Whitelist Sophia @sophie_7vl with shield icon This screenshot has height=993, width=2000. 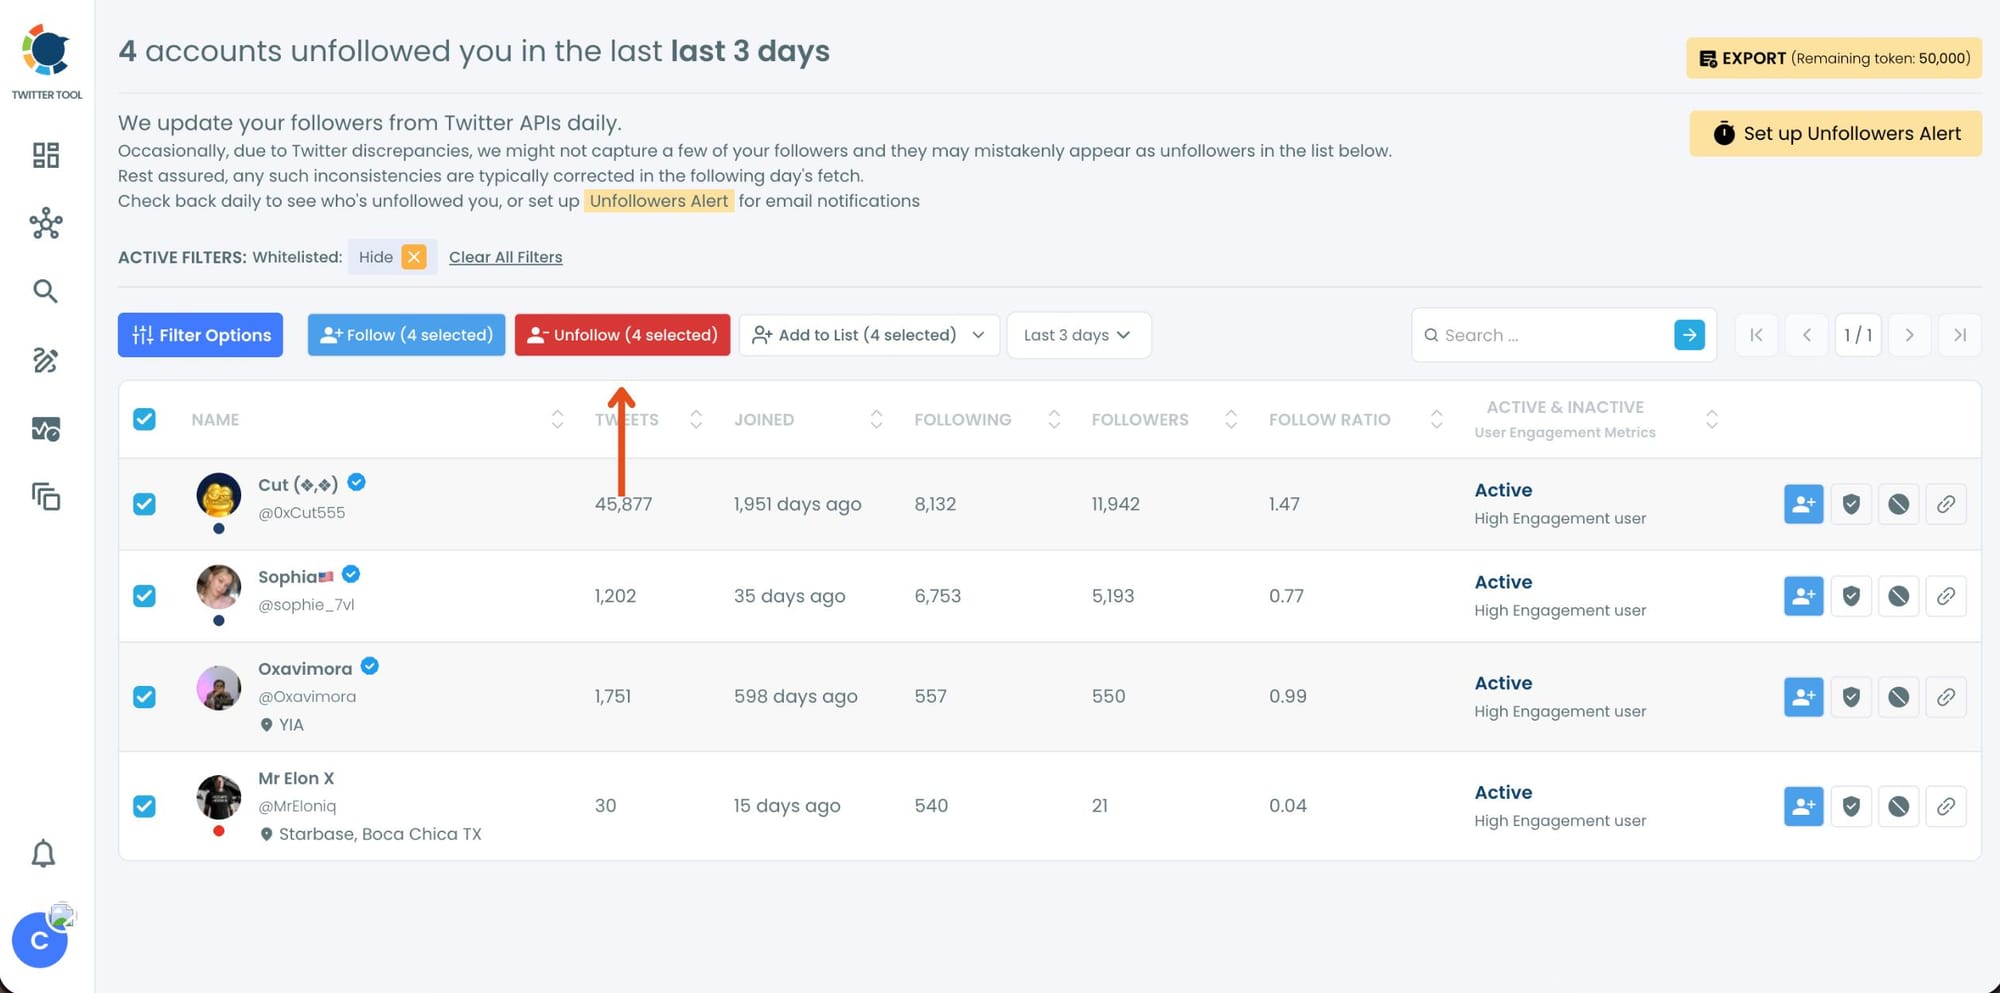pyautogui.click(x=1851, y=596)
